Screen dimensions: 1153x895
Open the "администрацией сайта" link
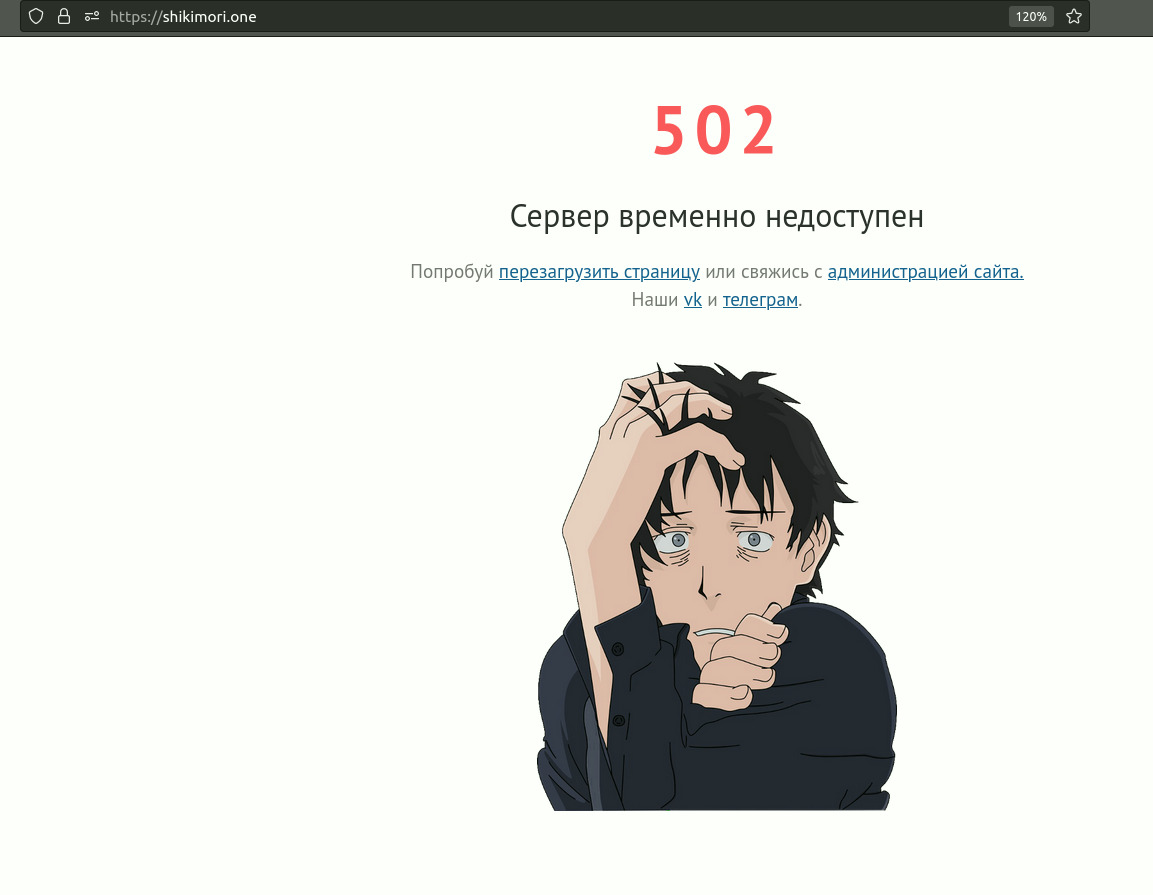click(x=925, y=271)
